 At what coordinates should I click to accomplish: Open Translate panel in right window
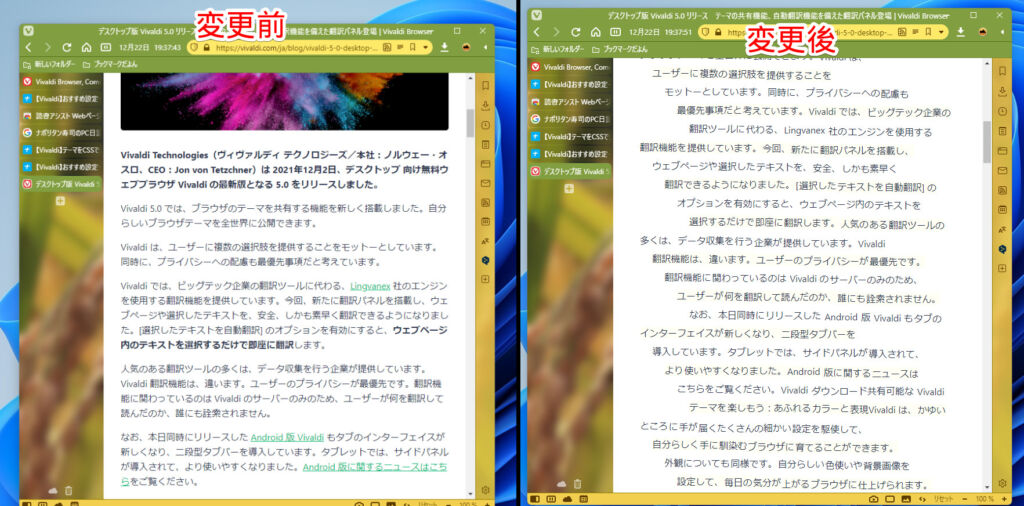(x=1002, y=229)
